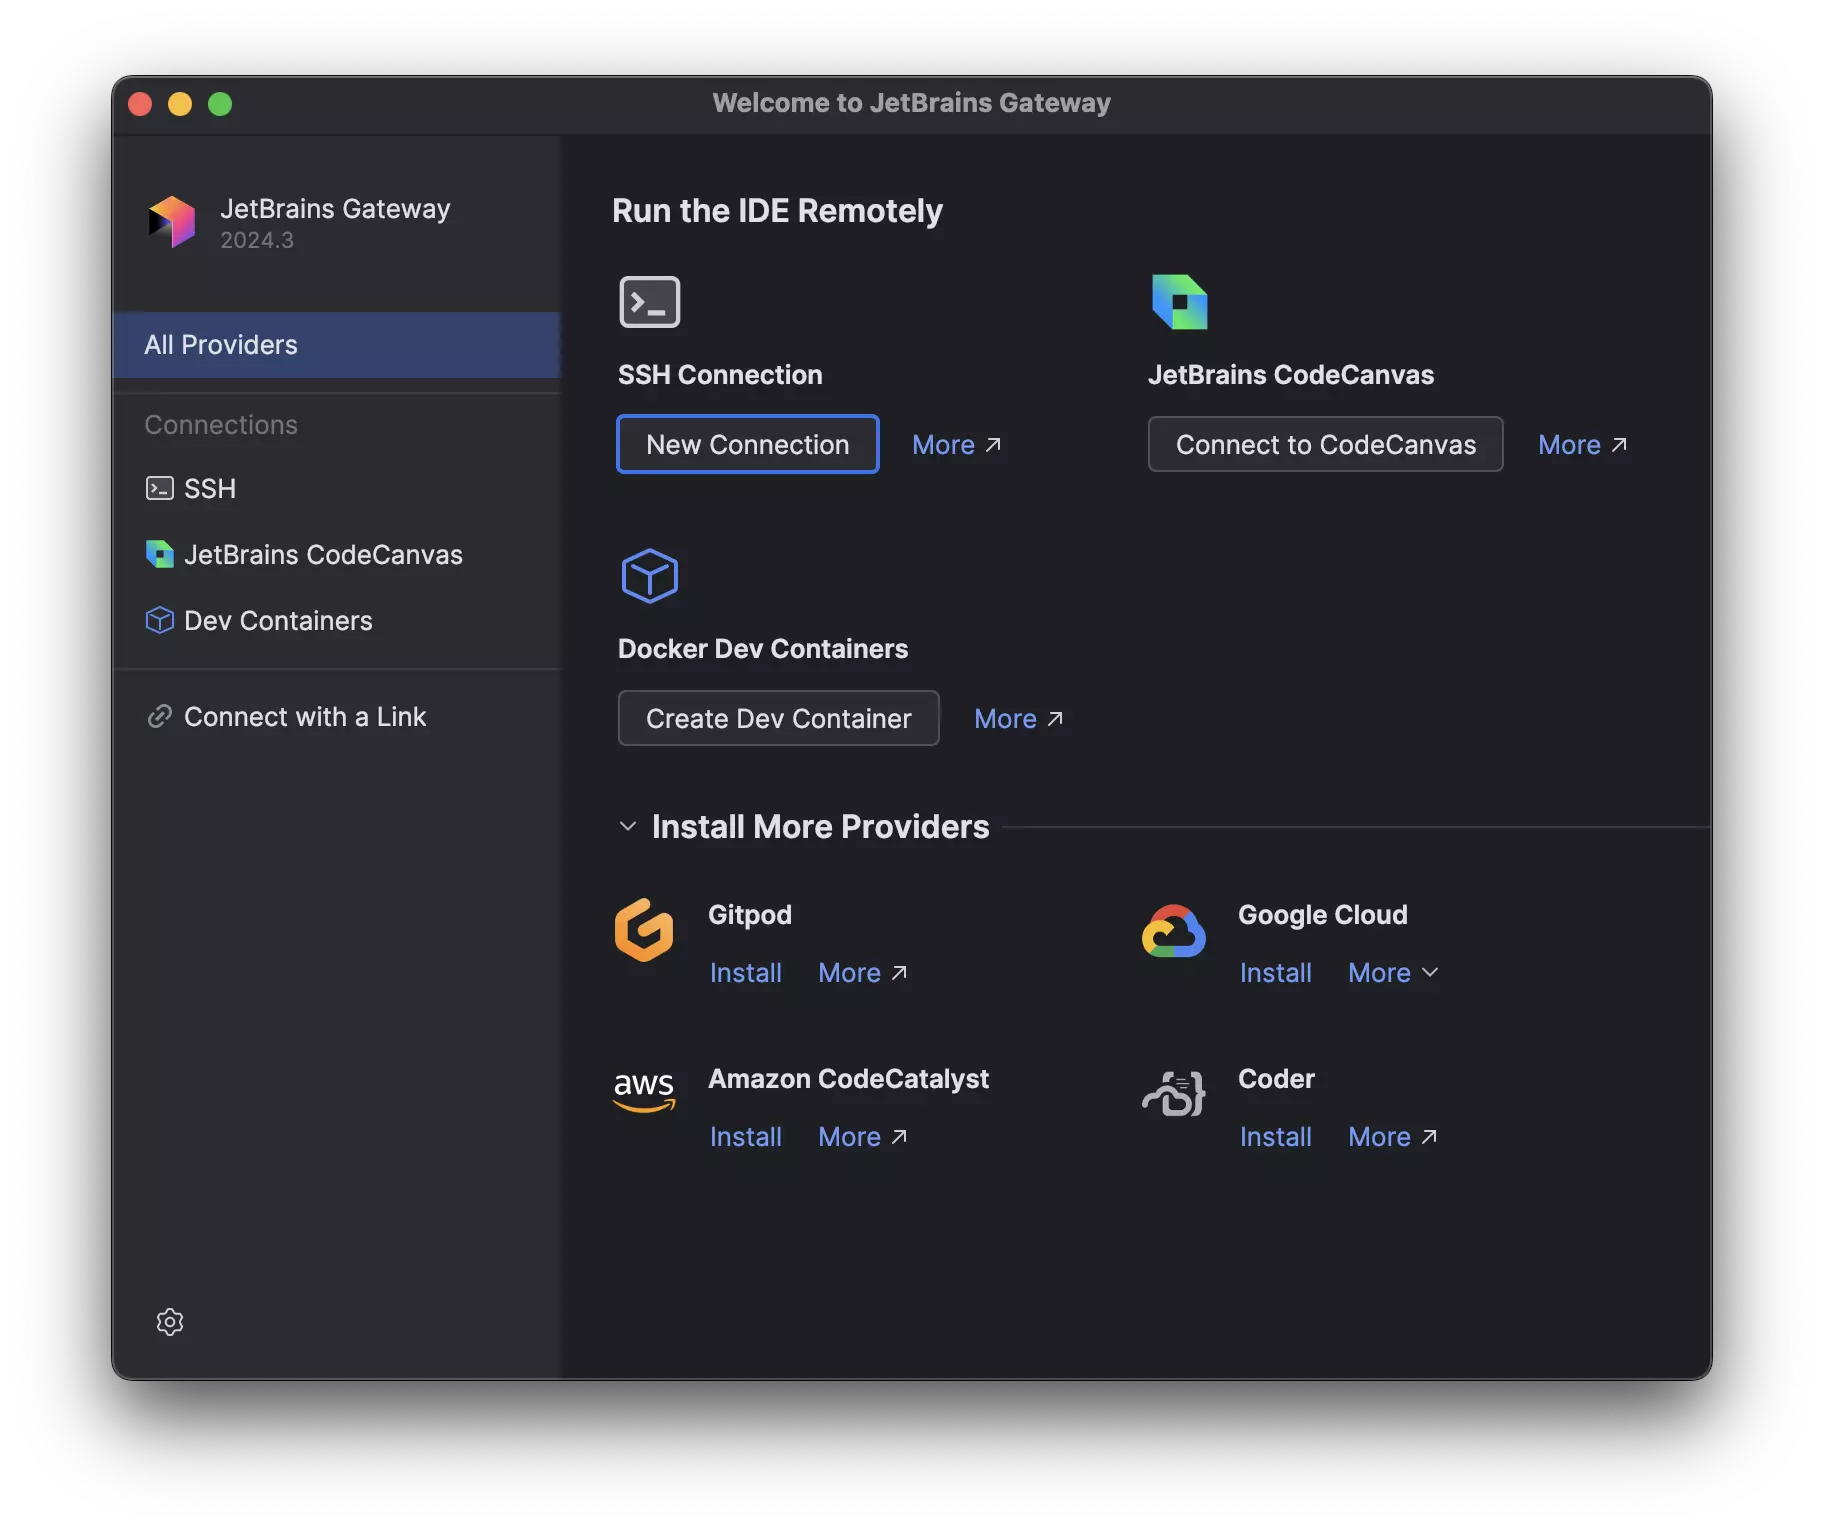Click Create Dev Container button
Image resolution: width=1824 pixels, height=1528 pixels.
(x=778, y=719)
